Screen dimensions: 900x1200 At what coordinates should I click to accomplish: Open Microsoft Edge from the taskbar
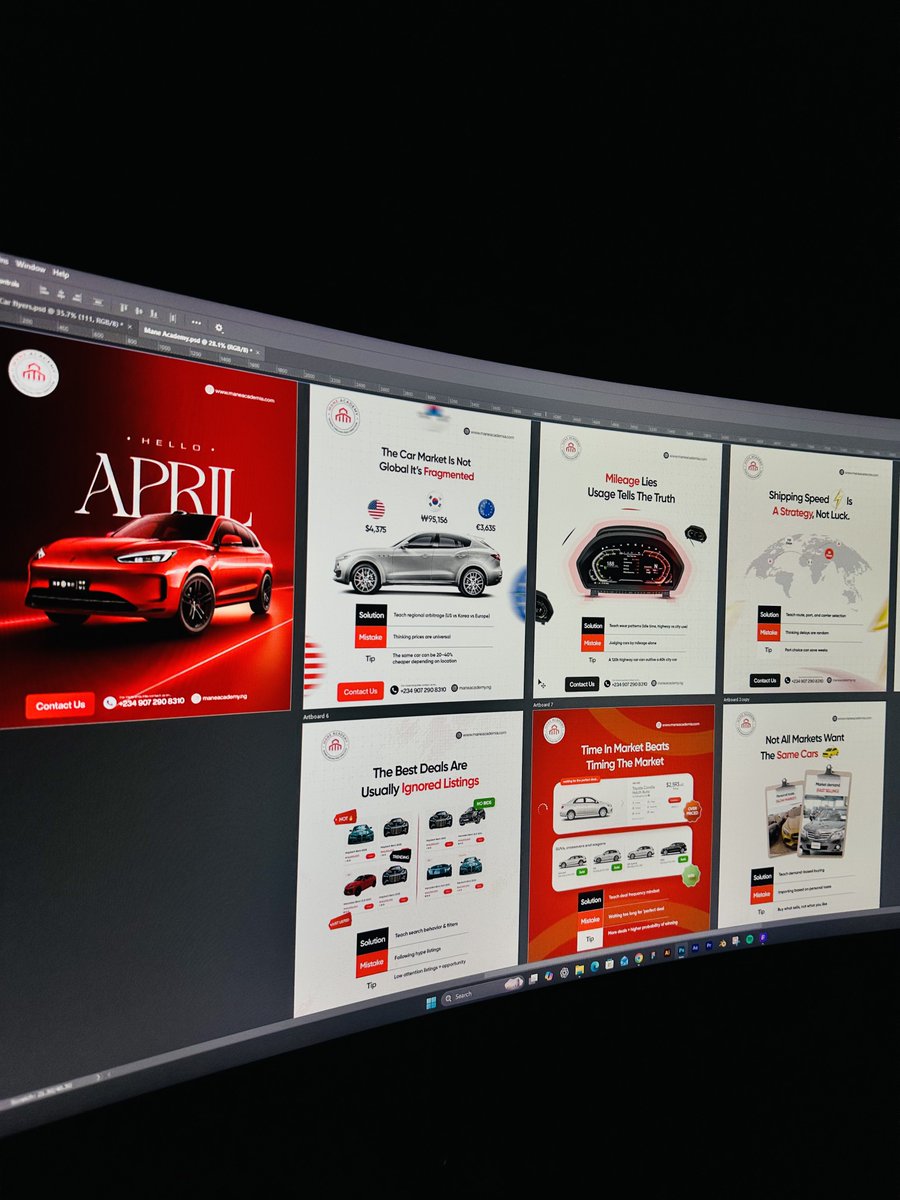click(595, 966)
